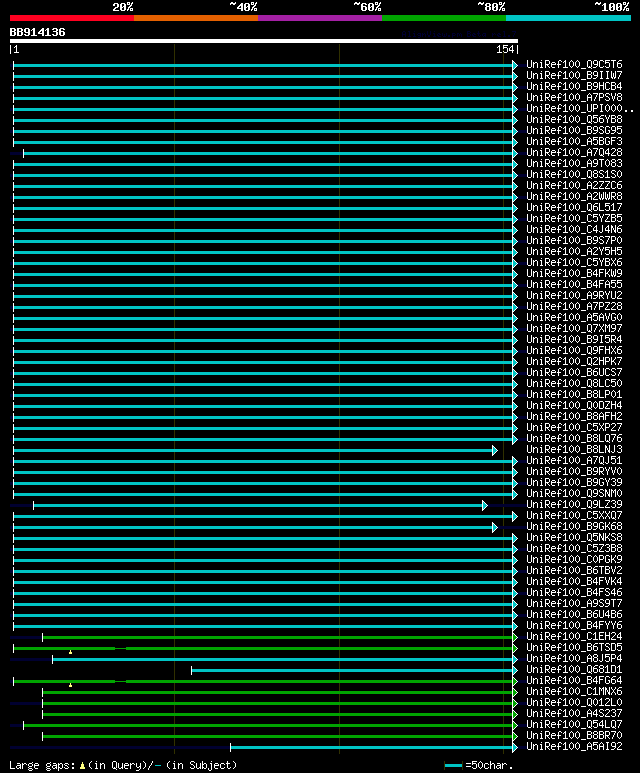Image resolution: width=640 pixels, height=773 pixels.
Task: Select the UniRef100_C1EH24 label
Action: [574, 636]
